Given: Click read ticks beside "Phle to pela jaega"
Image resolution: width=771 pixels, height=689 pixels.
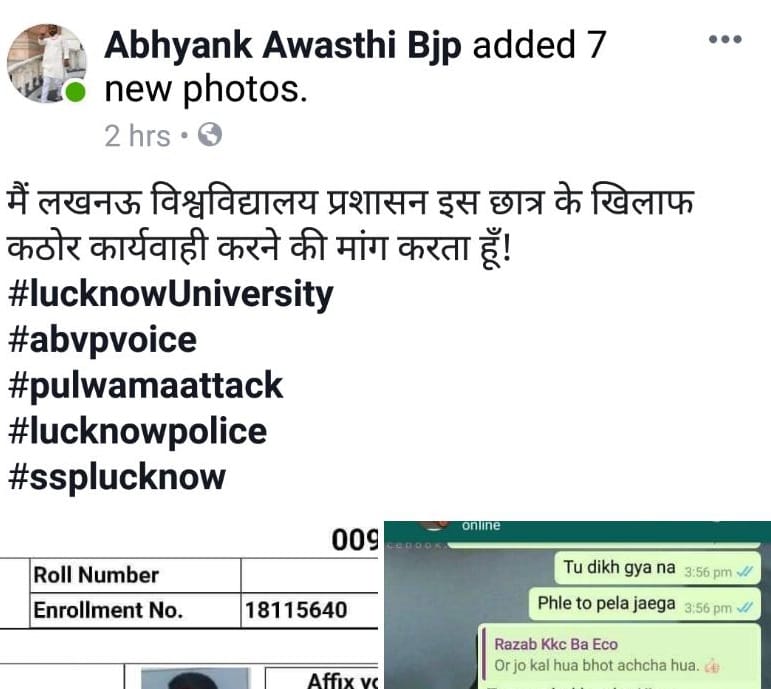Looking at the screenshot, I should (x=745, y=607).
